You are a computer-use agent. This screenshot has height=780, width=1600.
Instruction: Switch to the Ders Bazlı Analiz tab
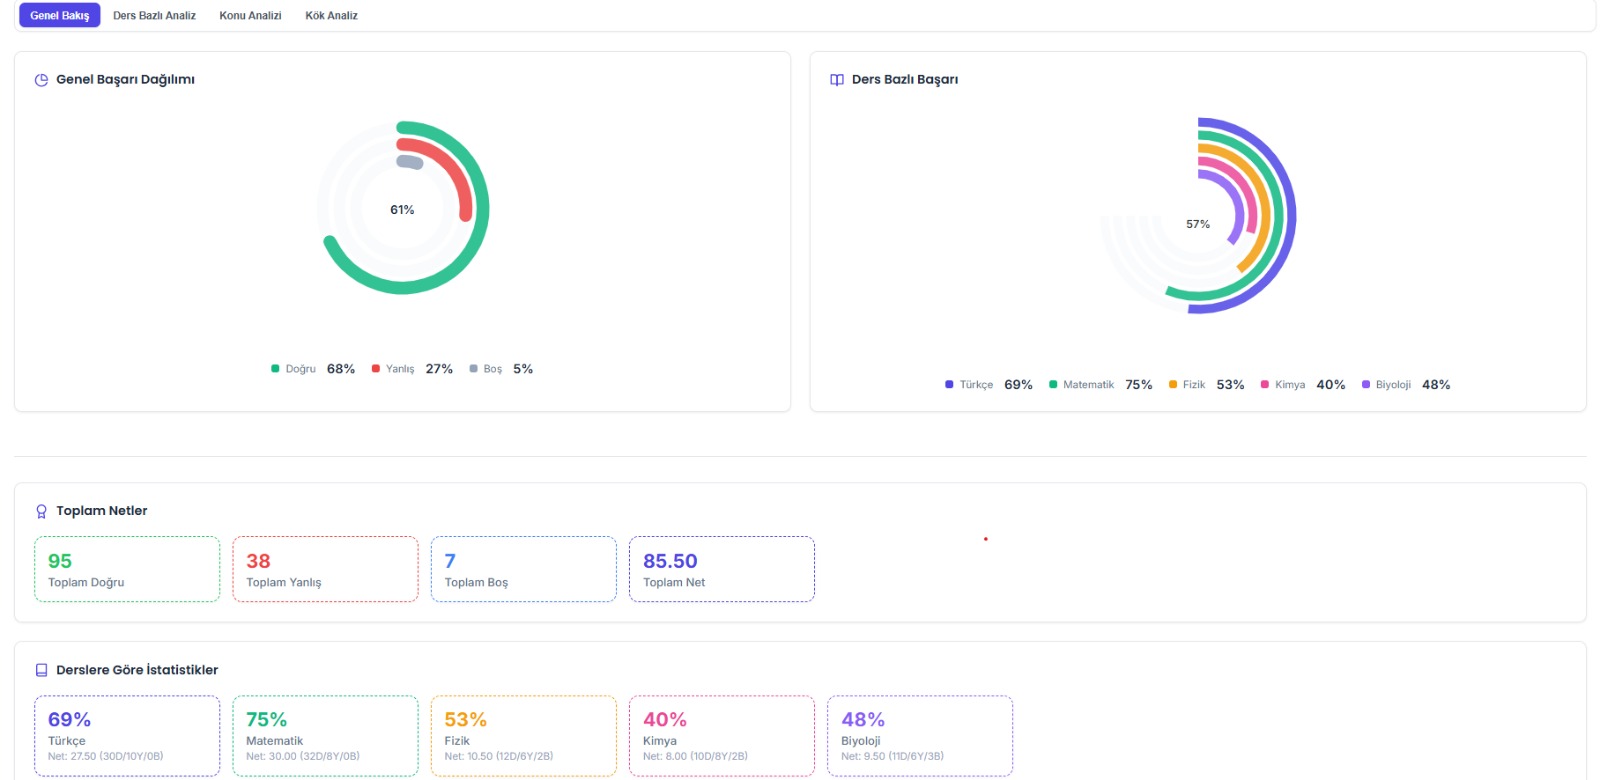[x=154, y=16]
